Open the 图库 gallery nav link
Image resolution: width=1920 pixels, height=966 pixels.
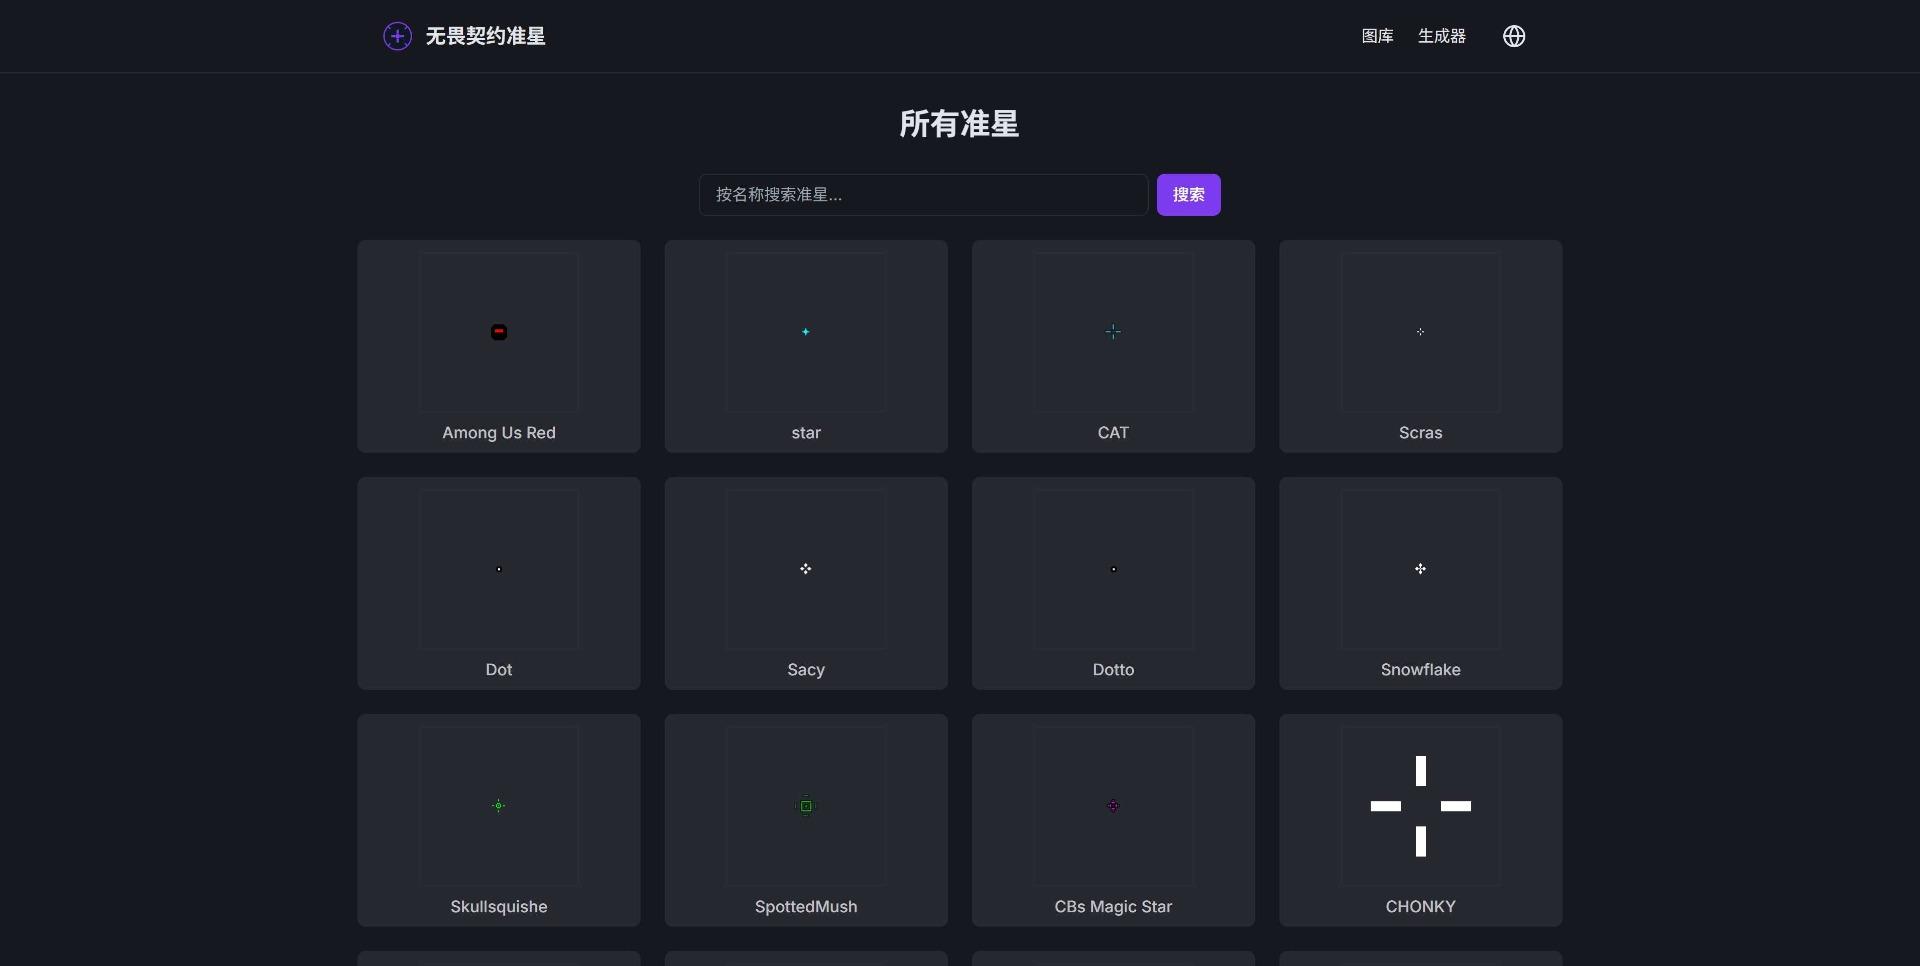tap(1377, 36)
